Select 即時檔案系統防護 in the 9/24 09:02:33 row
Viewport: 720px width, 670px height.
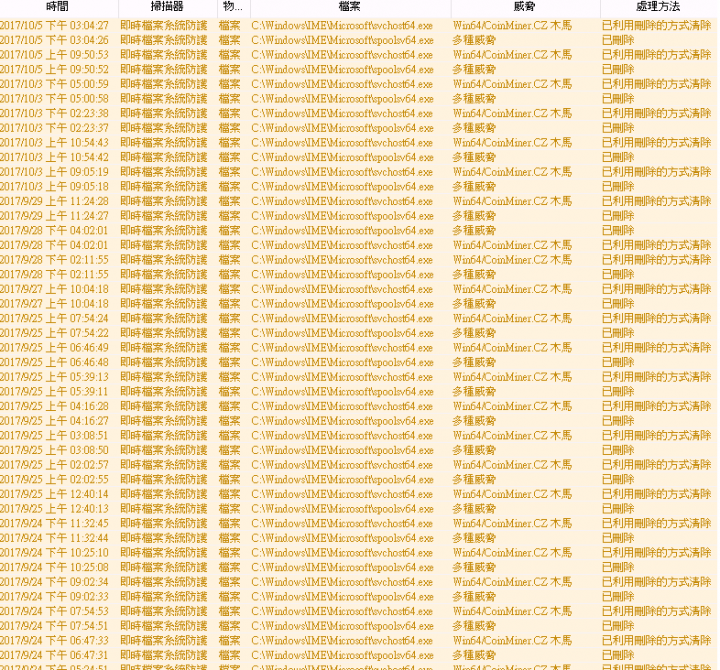(163, 597)
